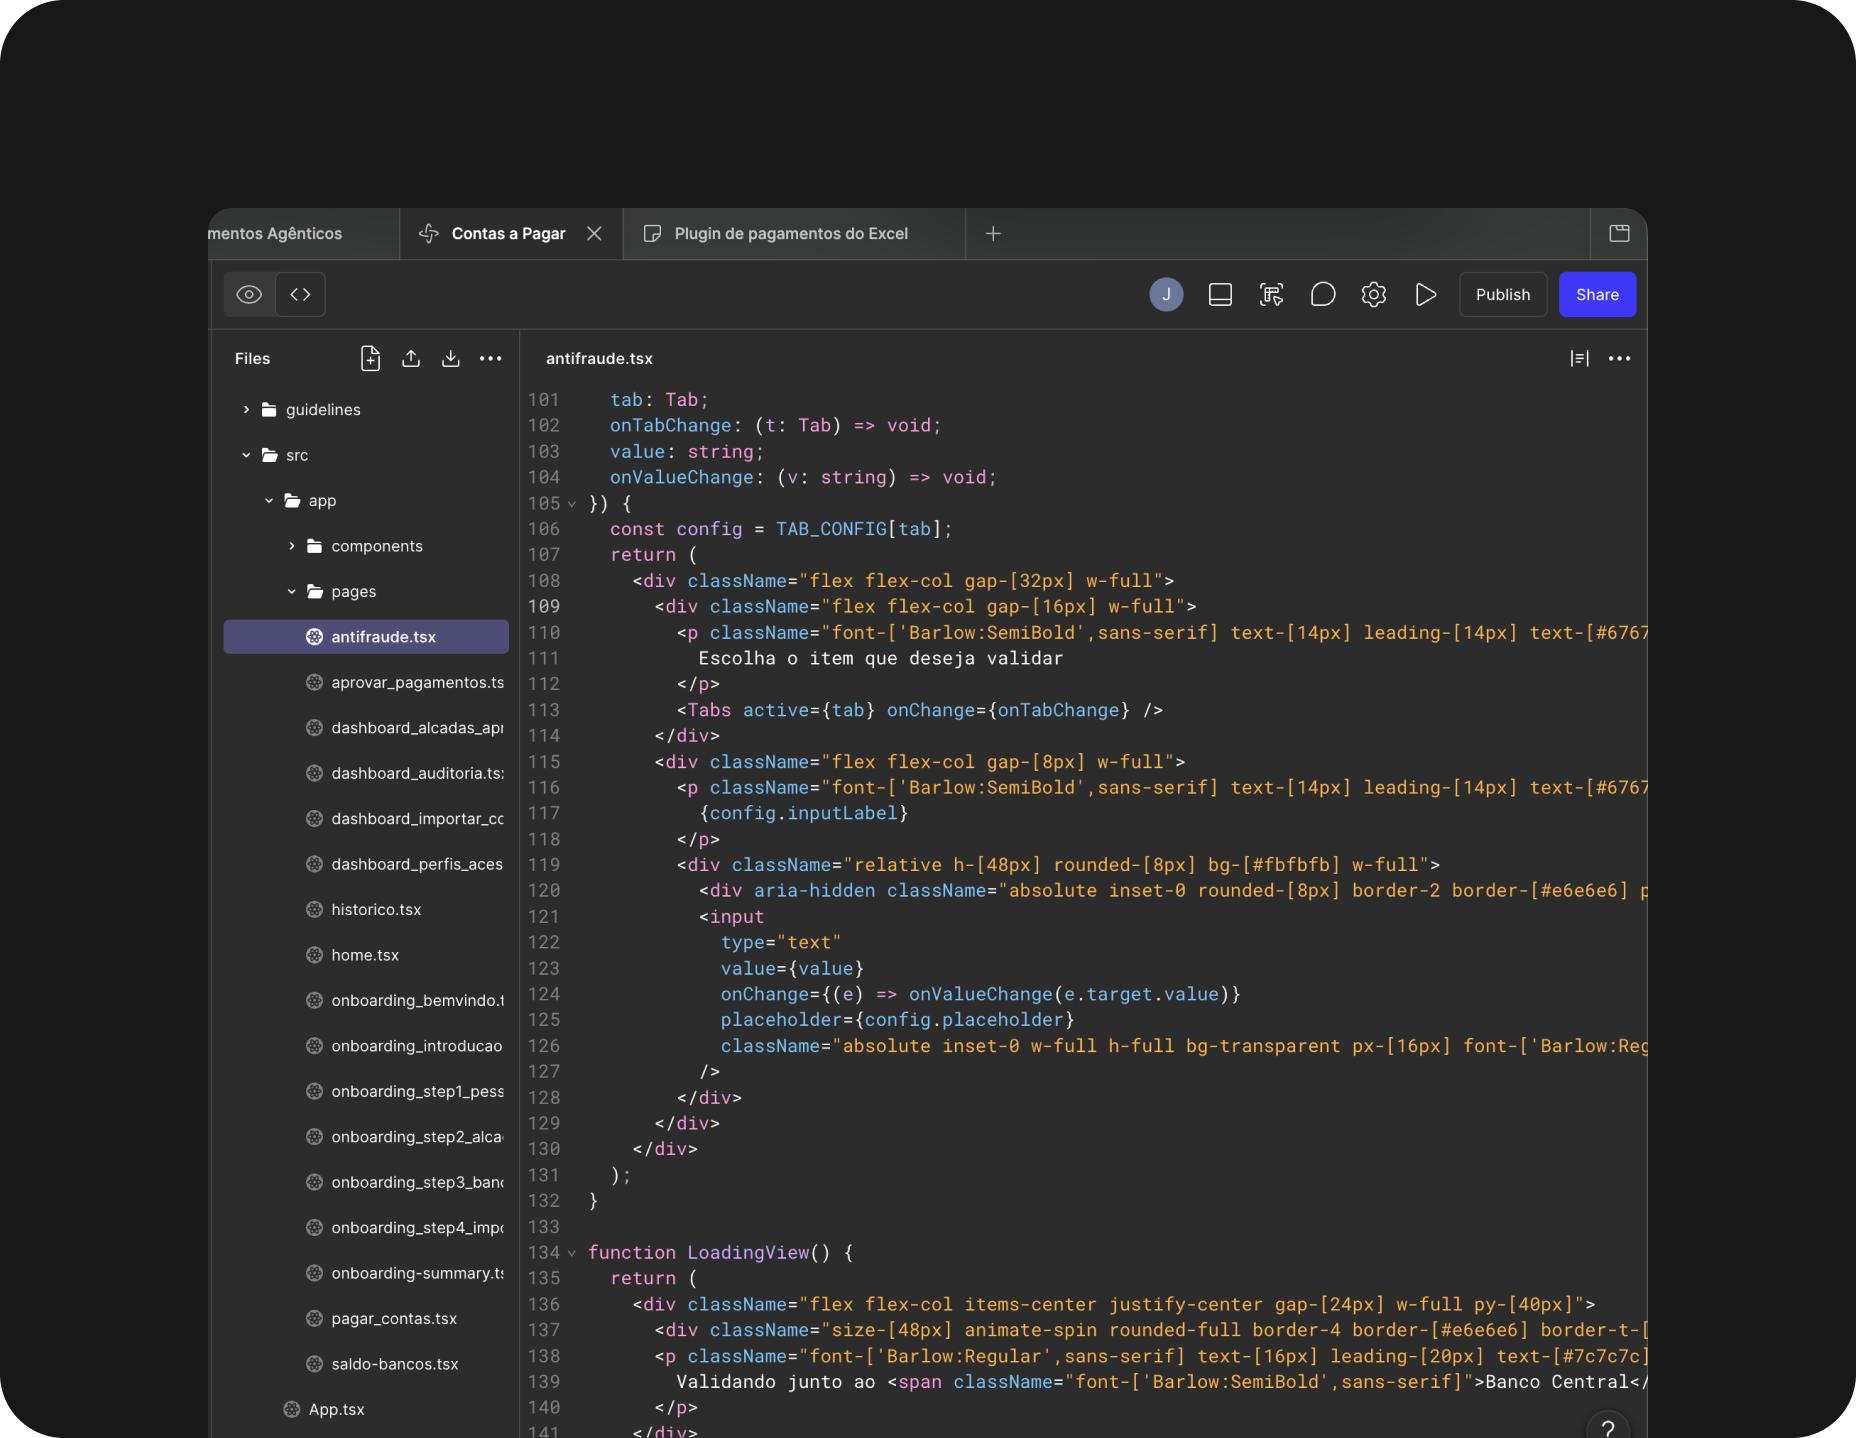
Task: Collapse the src folder
Action: (x=246, y=455)
